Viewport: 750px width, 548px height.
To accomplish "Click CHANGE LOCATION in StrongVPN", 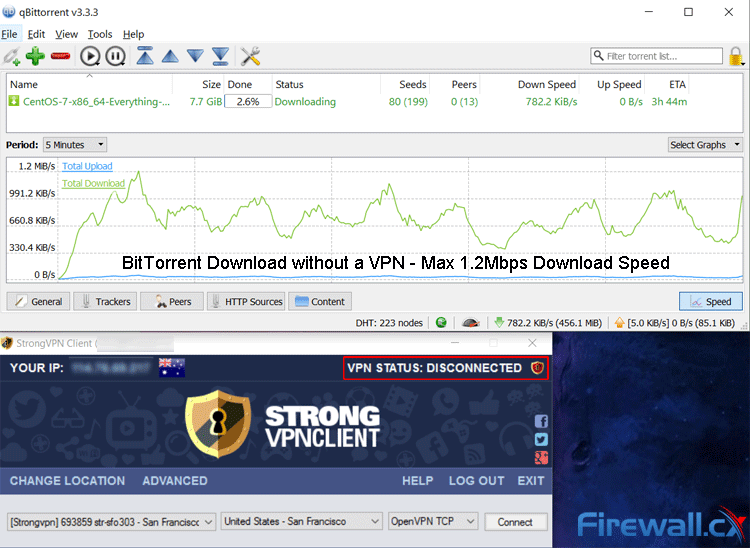I will (67, 481).
